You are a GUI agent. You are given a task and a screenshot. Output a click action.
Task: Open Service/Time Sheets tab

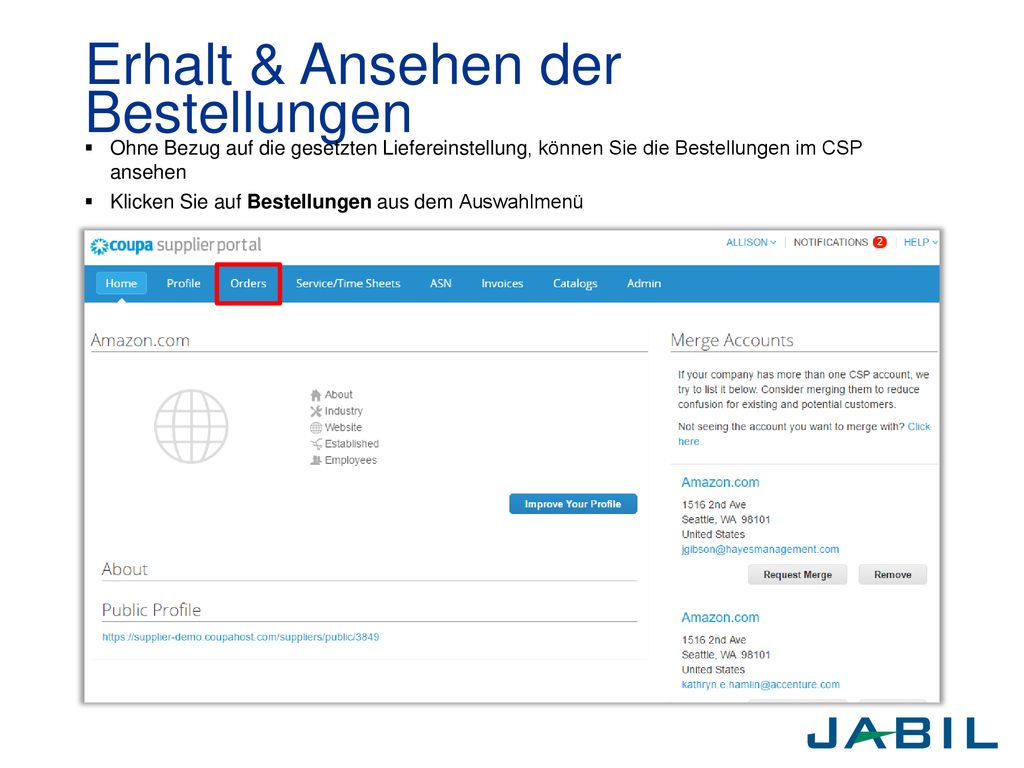348,283
